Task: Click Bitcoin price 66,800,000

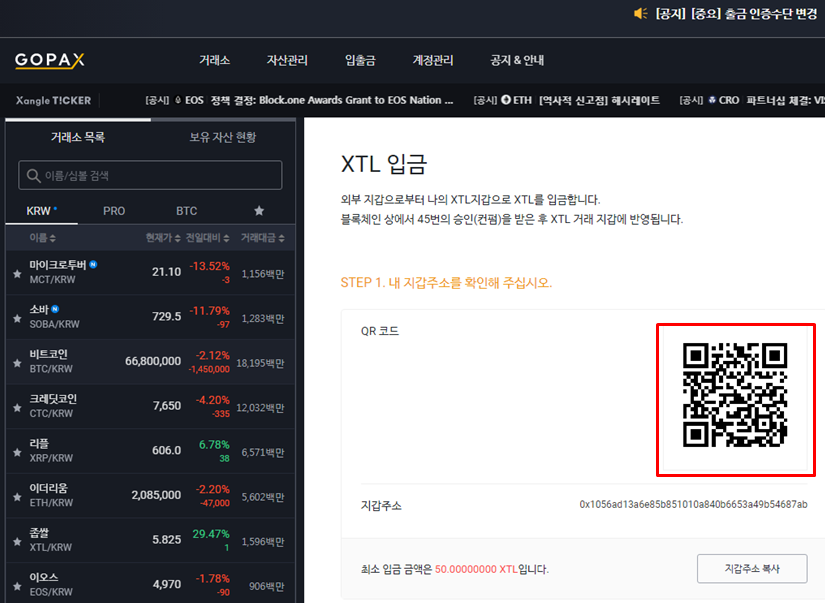Action: [153, 361]
